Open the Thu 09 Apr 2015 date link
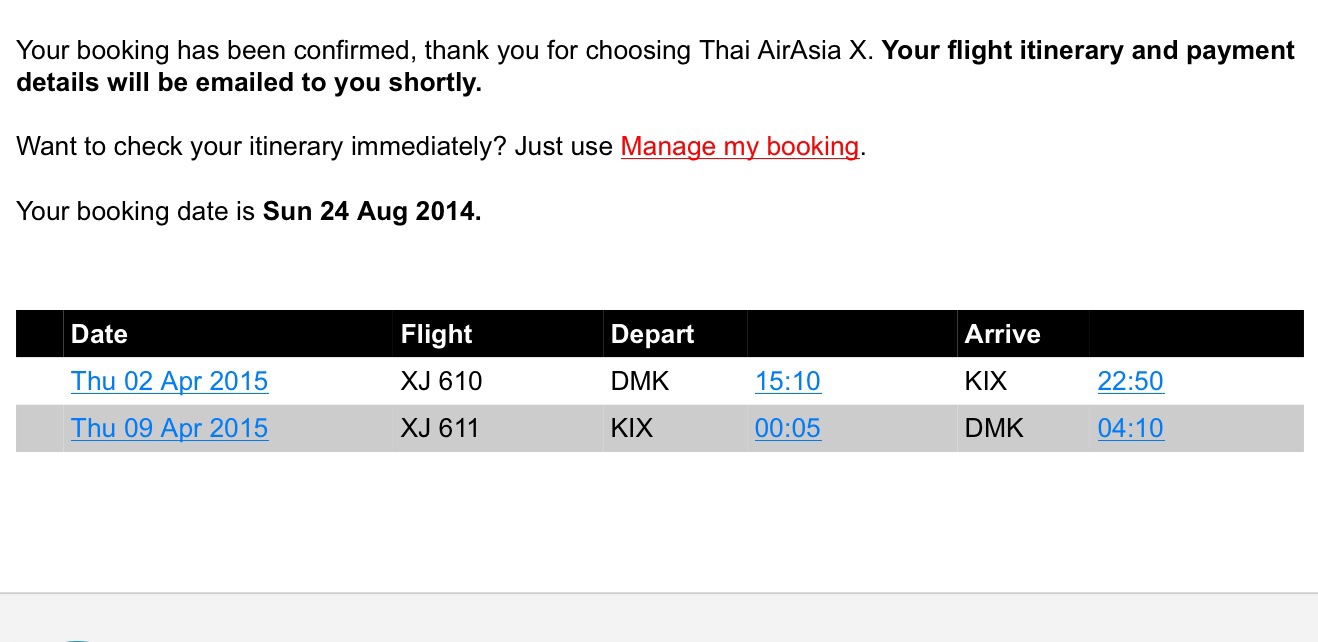 pyautogui.click(x=169, y=428)
